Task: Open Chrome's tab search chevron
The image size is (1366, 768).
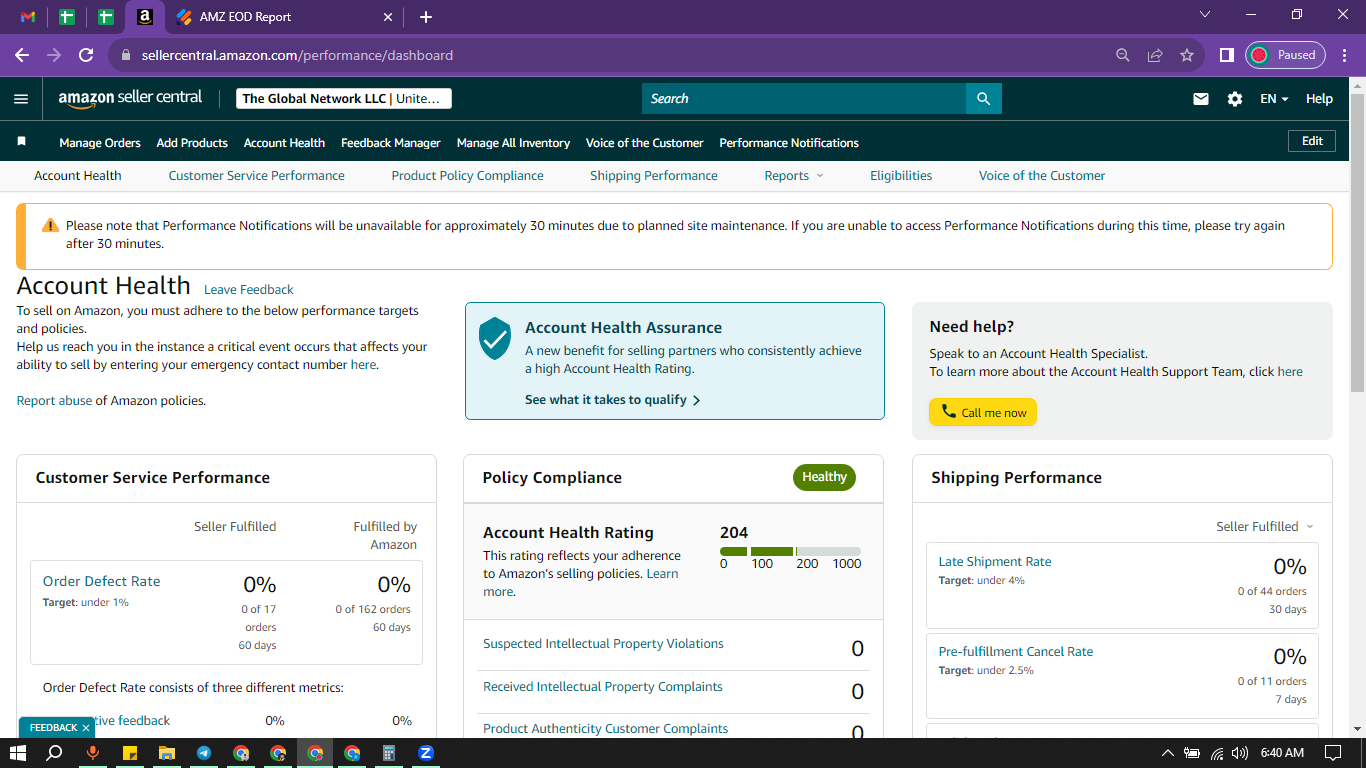Action: pyautogui.click(x=1205, y=15)
